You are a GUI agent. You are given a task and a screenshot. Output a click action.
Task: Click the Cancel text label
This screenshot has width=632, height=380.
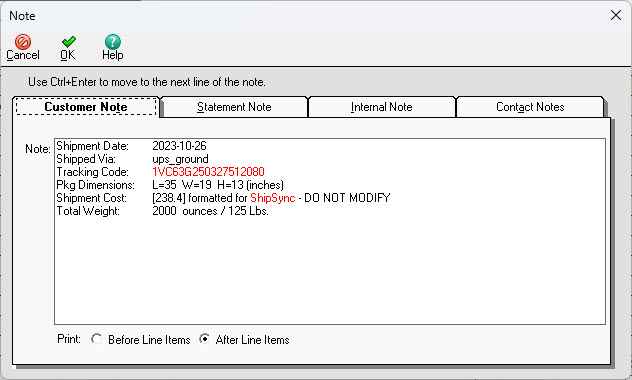[23, 55]
